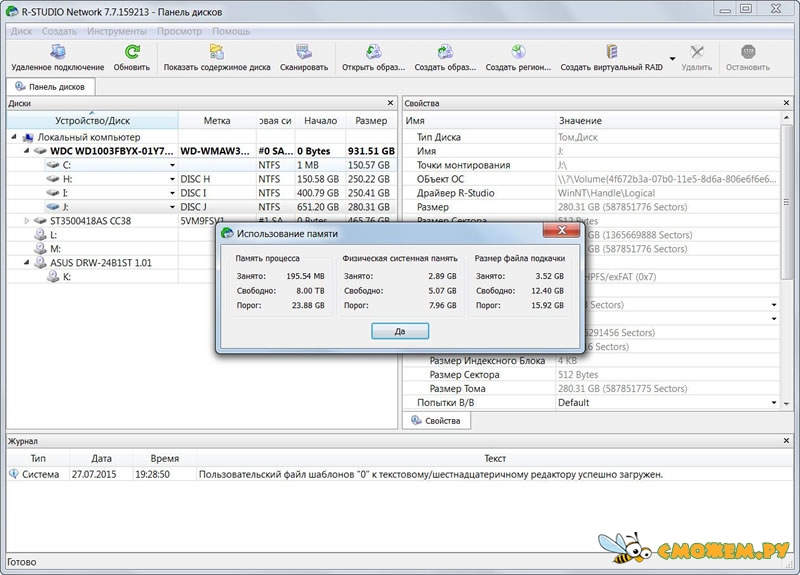Click the L: removable drive icon
The width and height of the screenshot is (800, 575).
pos(40,234)
